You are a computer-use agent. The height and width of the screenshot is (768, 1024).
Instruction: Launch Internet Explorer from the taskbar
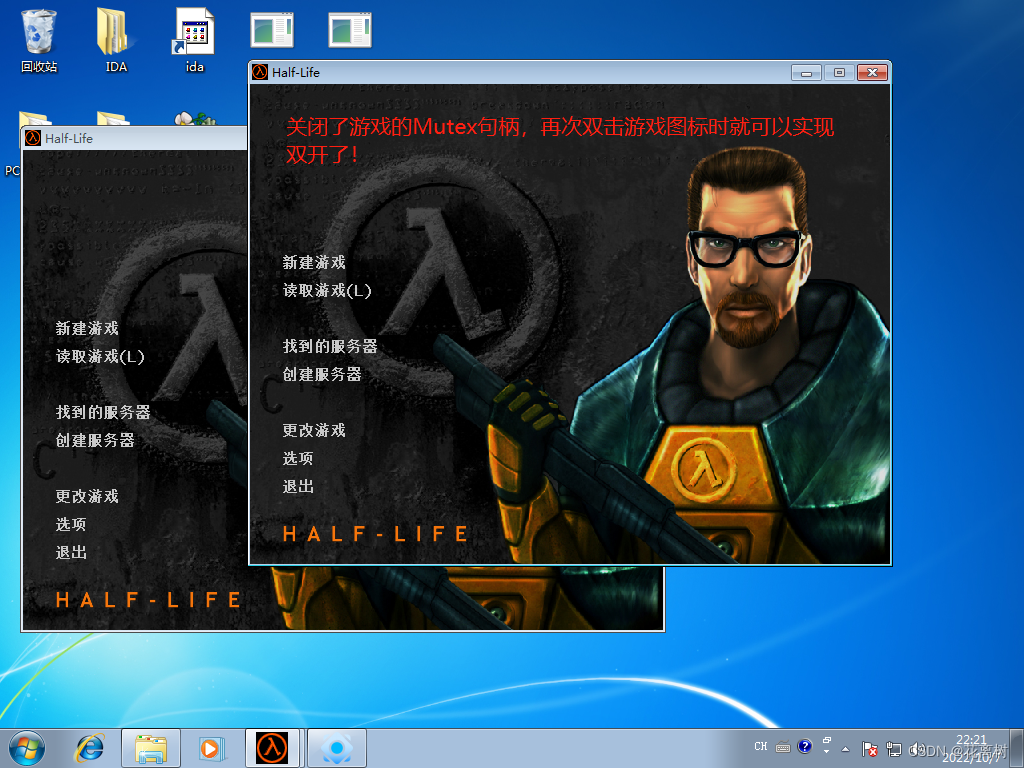89,748
